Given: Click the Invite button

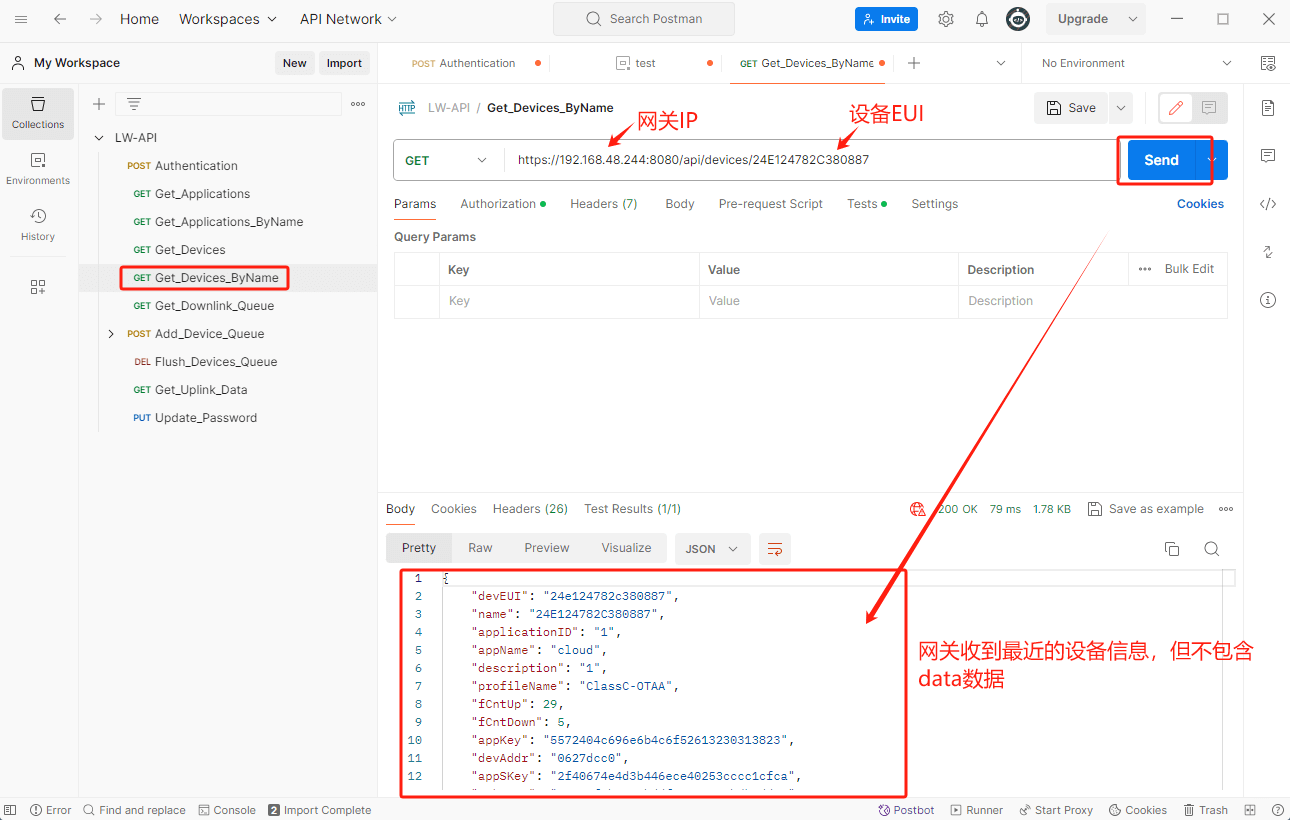Looking at the screenshot, I should pos(886,19).
